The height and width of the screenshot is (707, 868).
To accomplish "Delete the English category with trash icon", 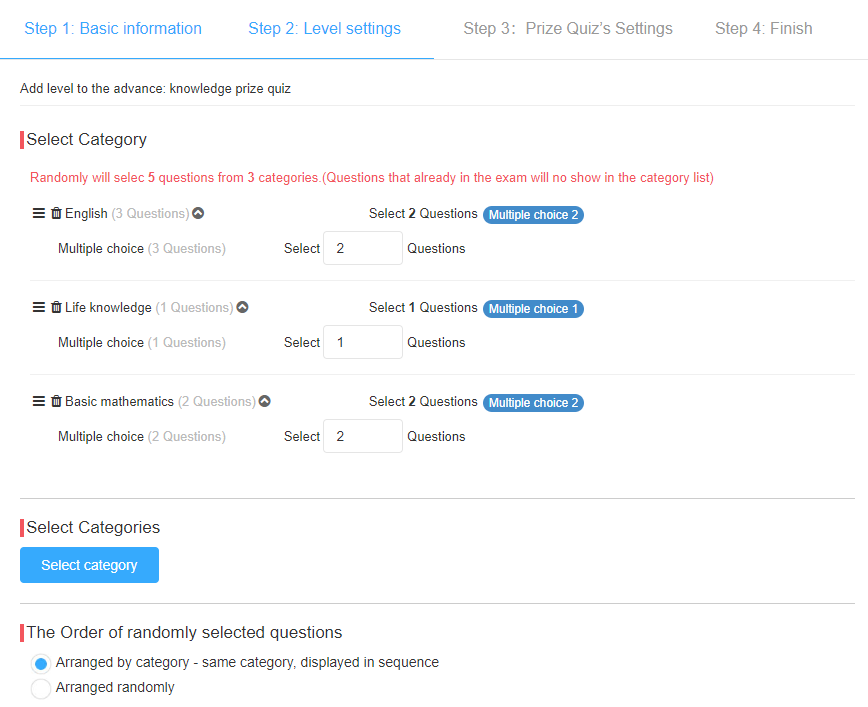I will click(x=56, y=213).
